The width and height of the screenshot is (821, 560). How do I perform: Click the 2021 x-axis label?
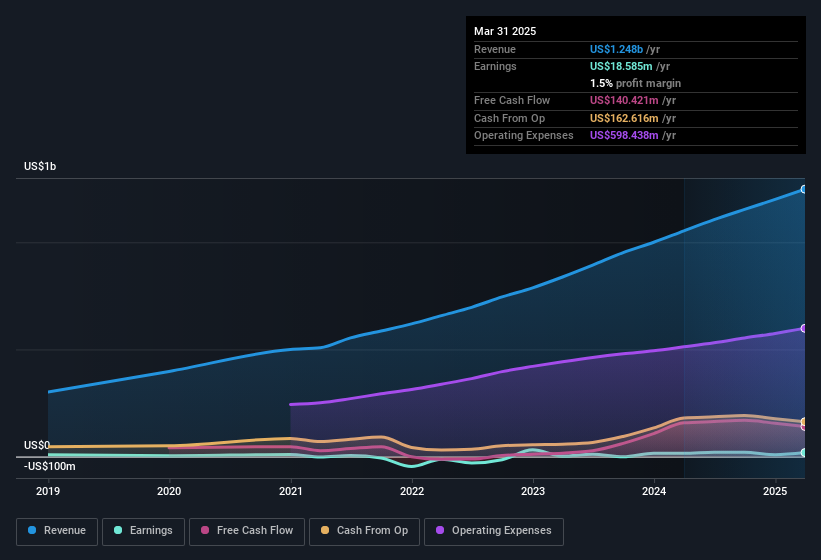[291, 491]
